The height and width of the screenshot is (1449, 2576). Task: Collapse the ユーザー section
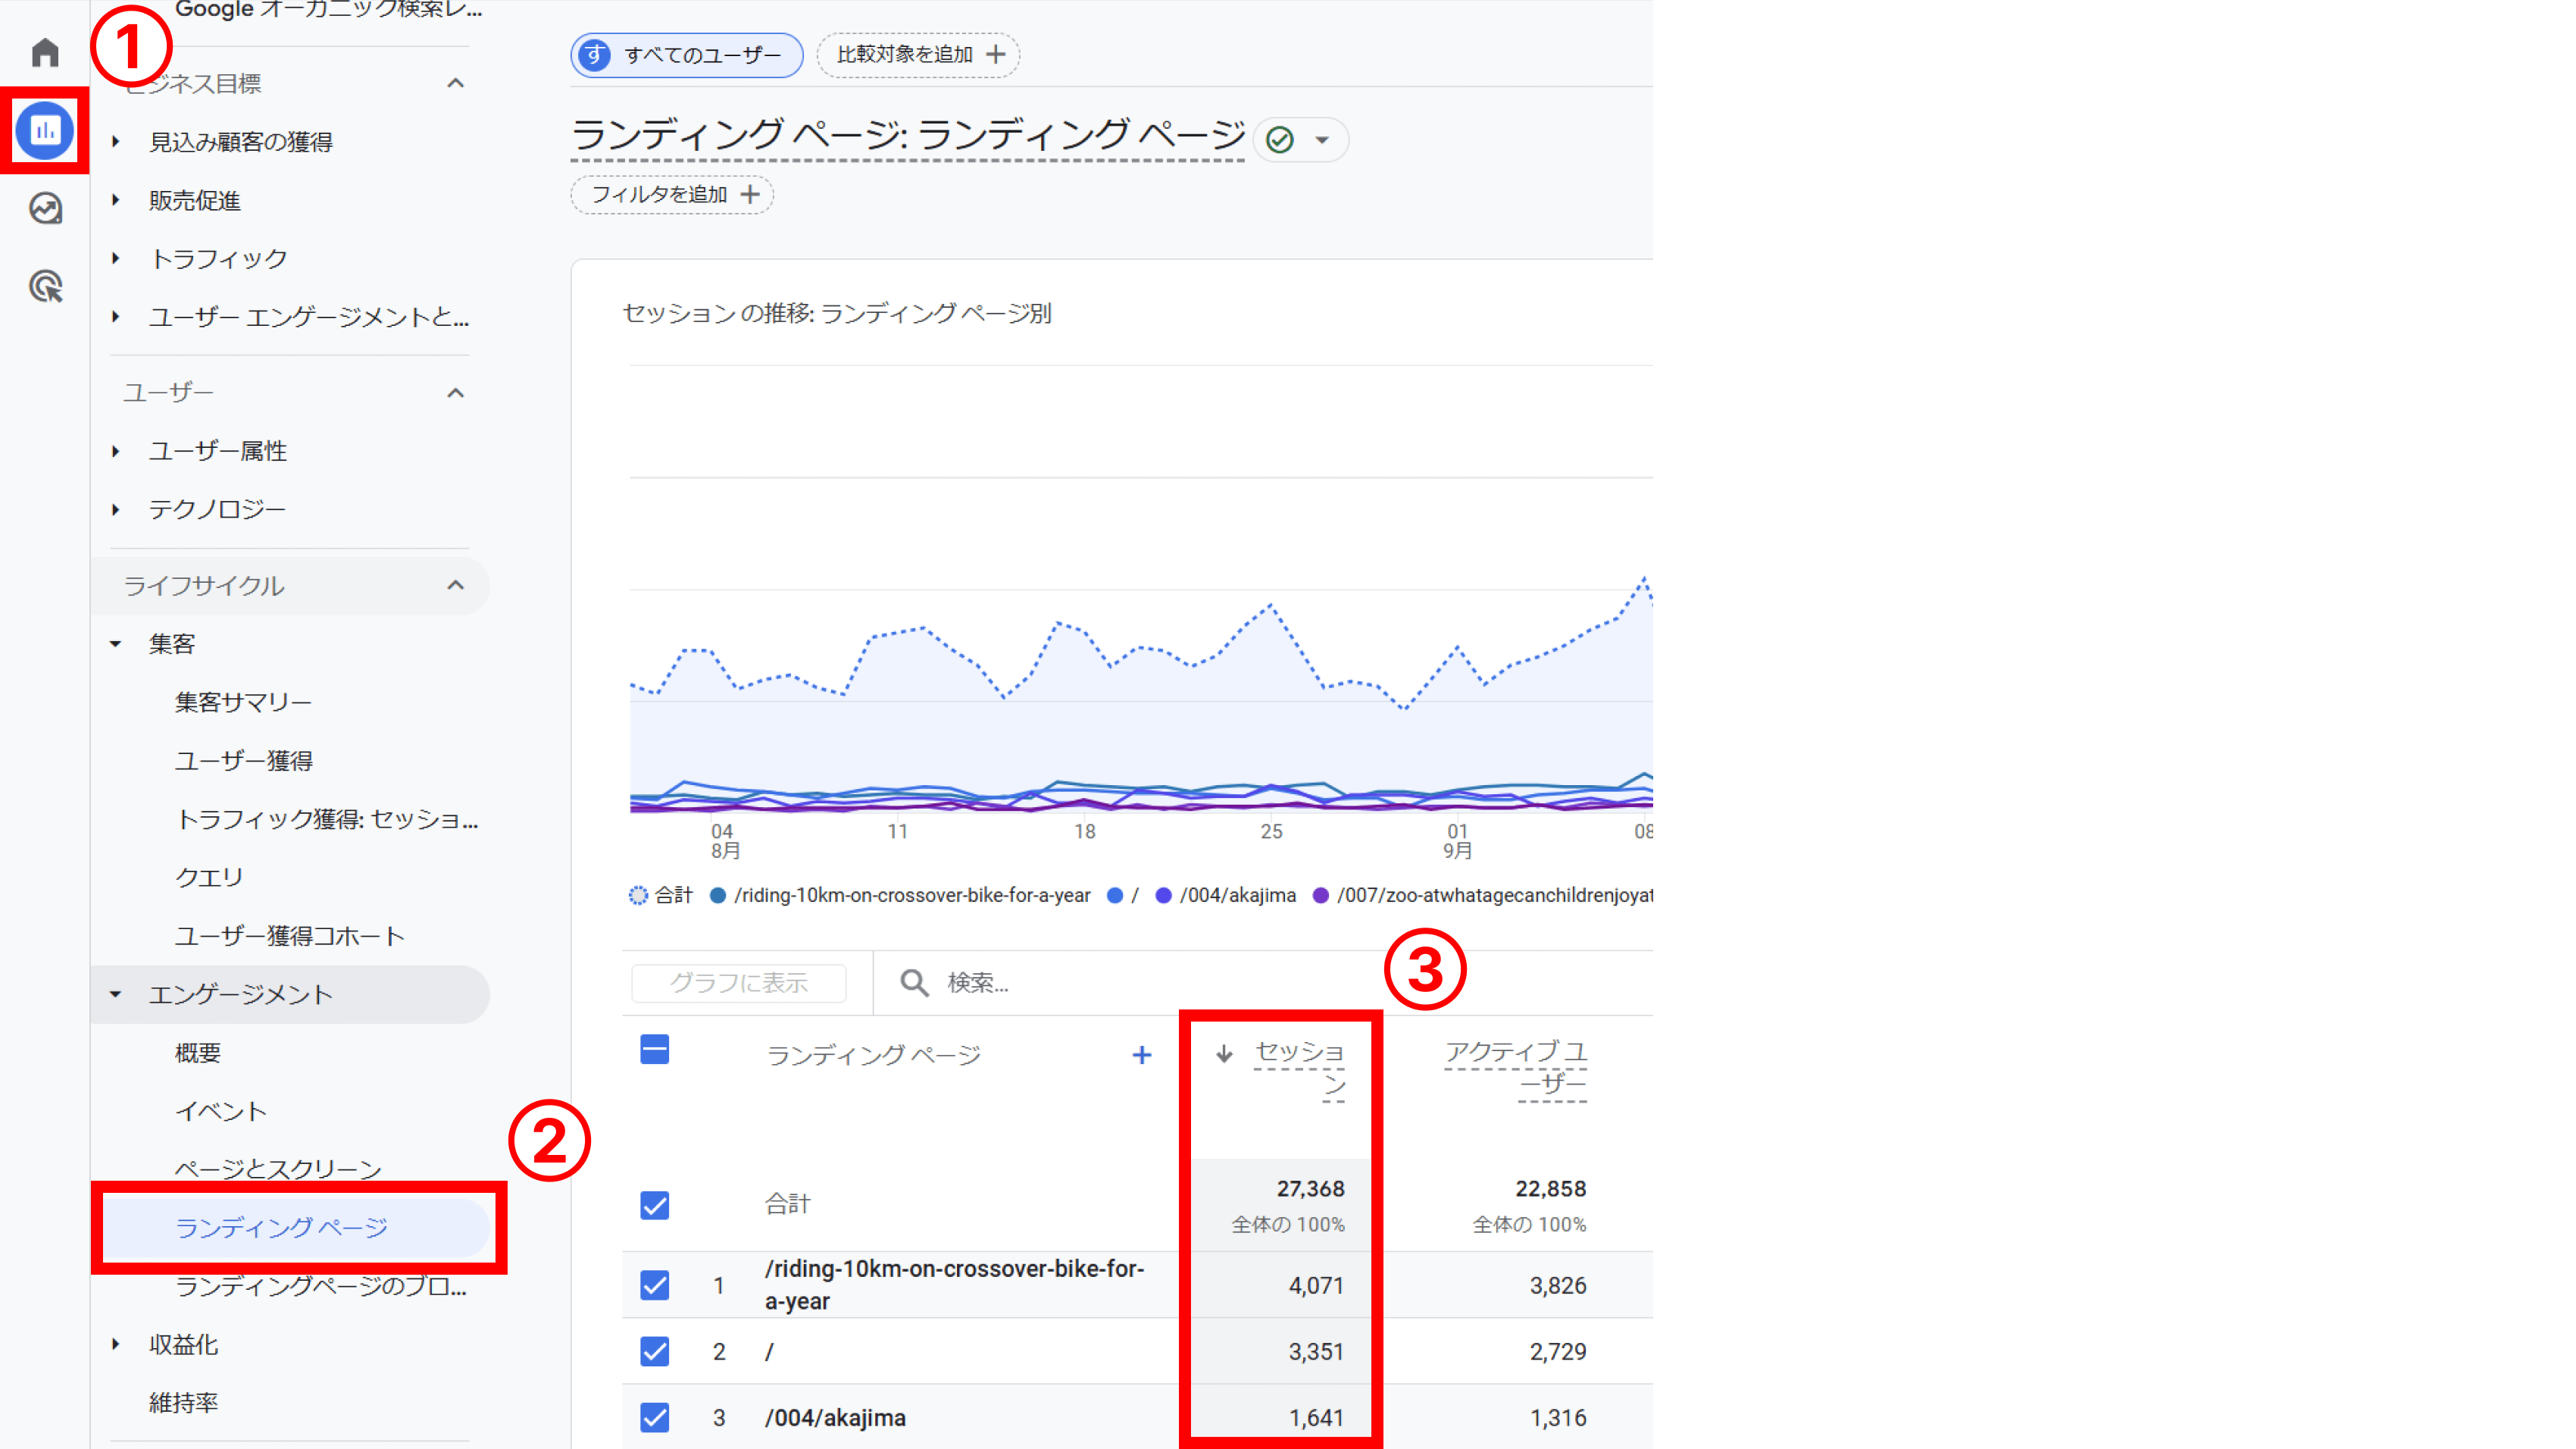pyautogui.click(x=455, y=392)
